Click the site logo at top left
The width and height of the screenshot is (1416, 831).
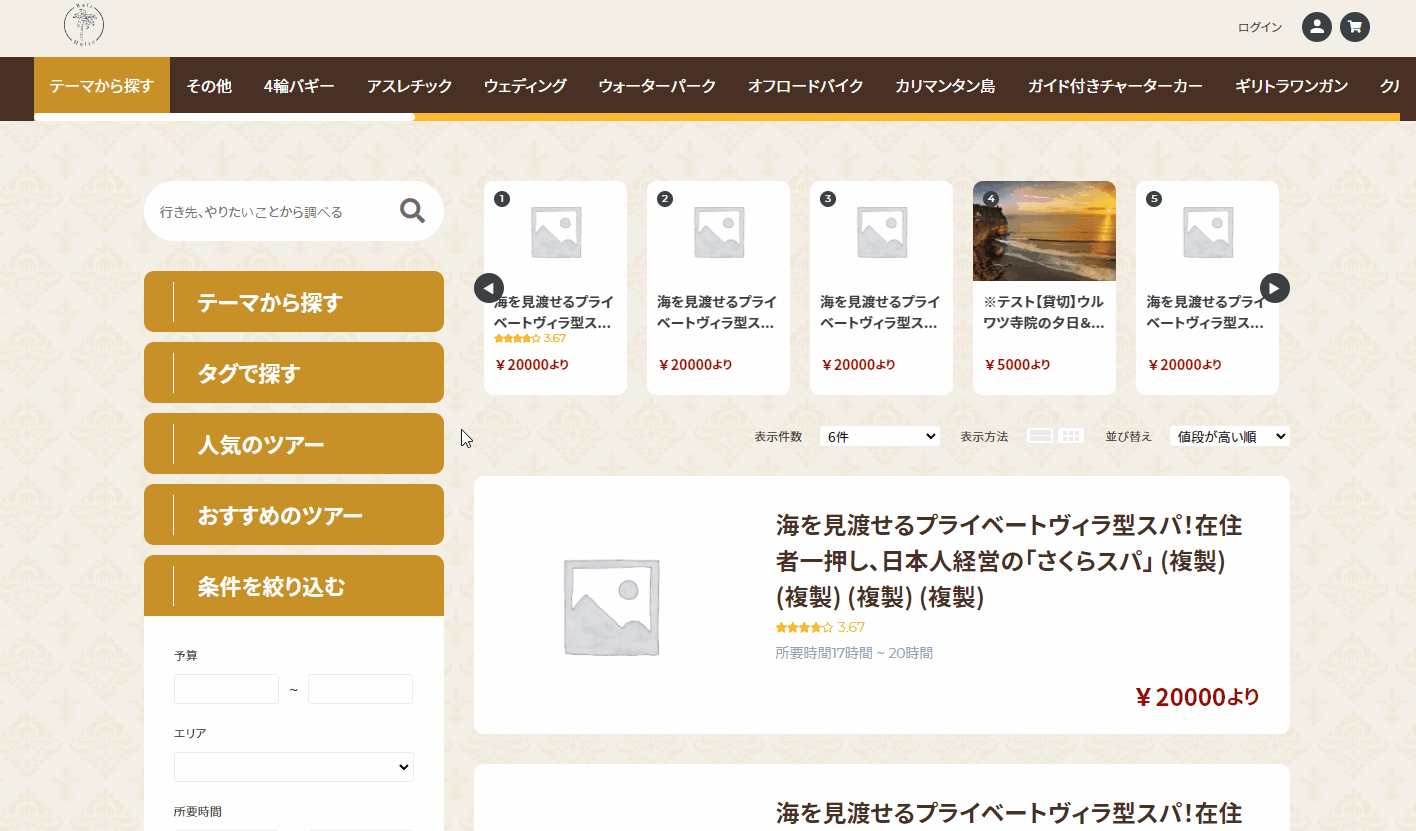(x=84, y=26)
